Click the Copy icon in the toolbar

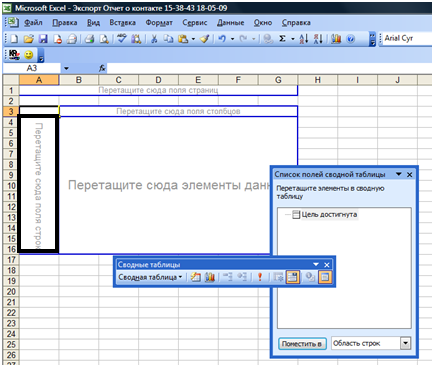[x=168, y=39]
